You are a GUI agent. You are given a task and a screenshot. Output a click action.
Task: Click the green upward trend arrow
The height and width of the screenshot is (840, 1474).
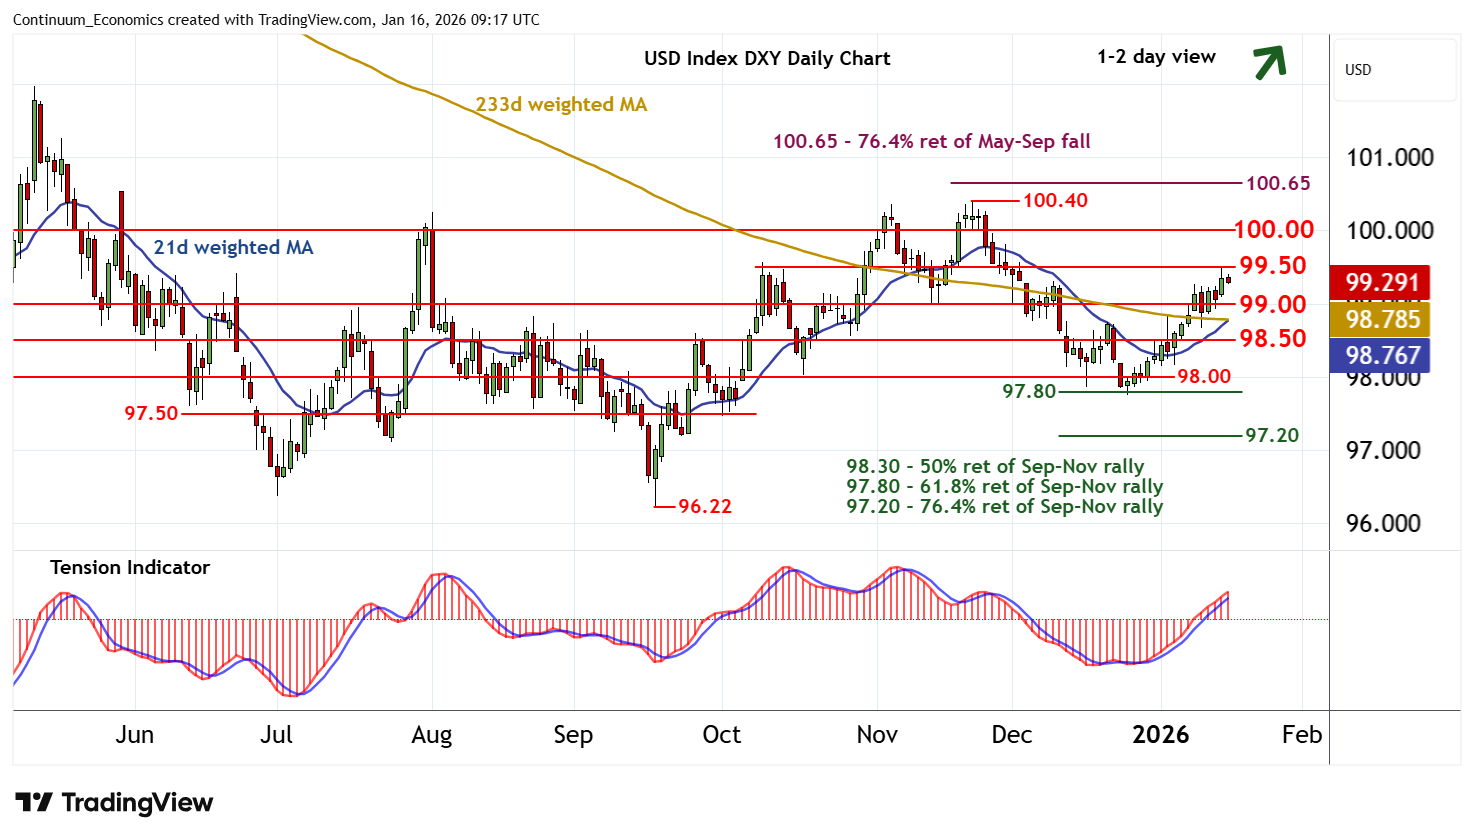pos(1270,62)
